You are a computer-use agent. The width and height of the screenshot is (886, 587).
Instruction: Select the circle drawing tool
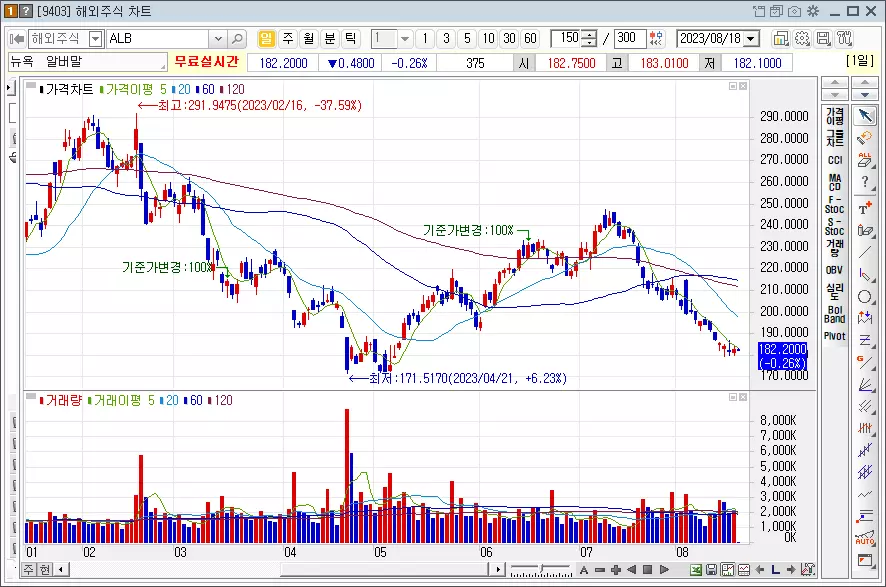[865, 296]
